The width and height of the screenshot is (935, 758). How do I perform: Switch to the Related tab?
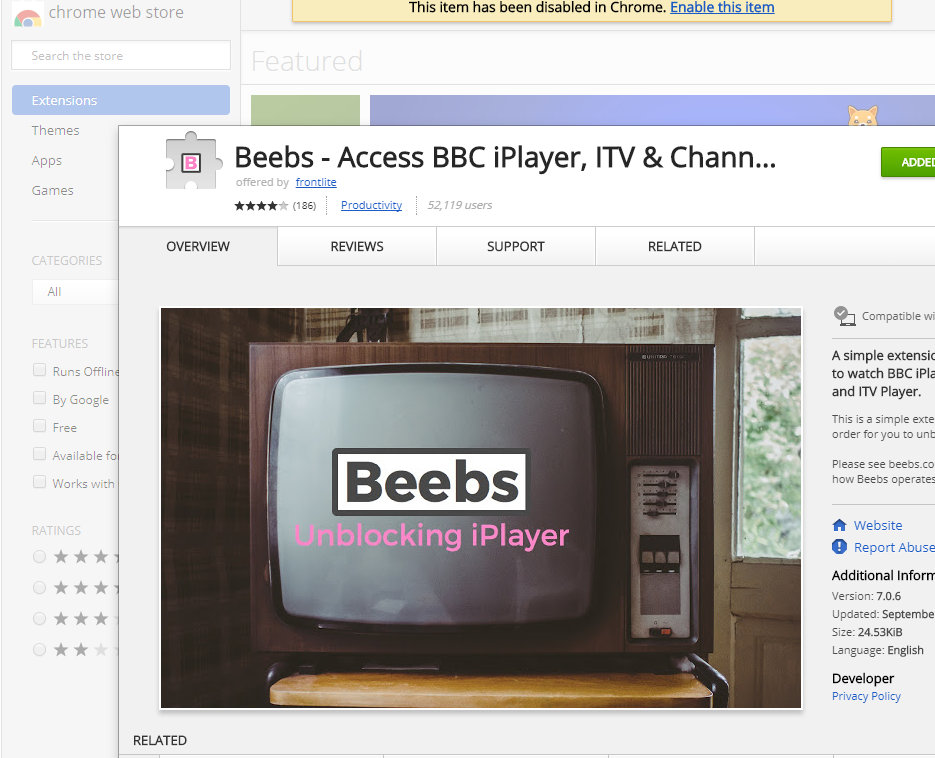pos(674,246)
